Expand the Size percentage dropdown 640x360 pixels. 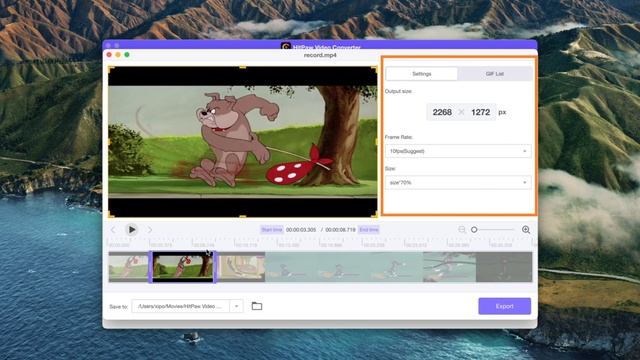pos(458,182)
